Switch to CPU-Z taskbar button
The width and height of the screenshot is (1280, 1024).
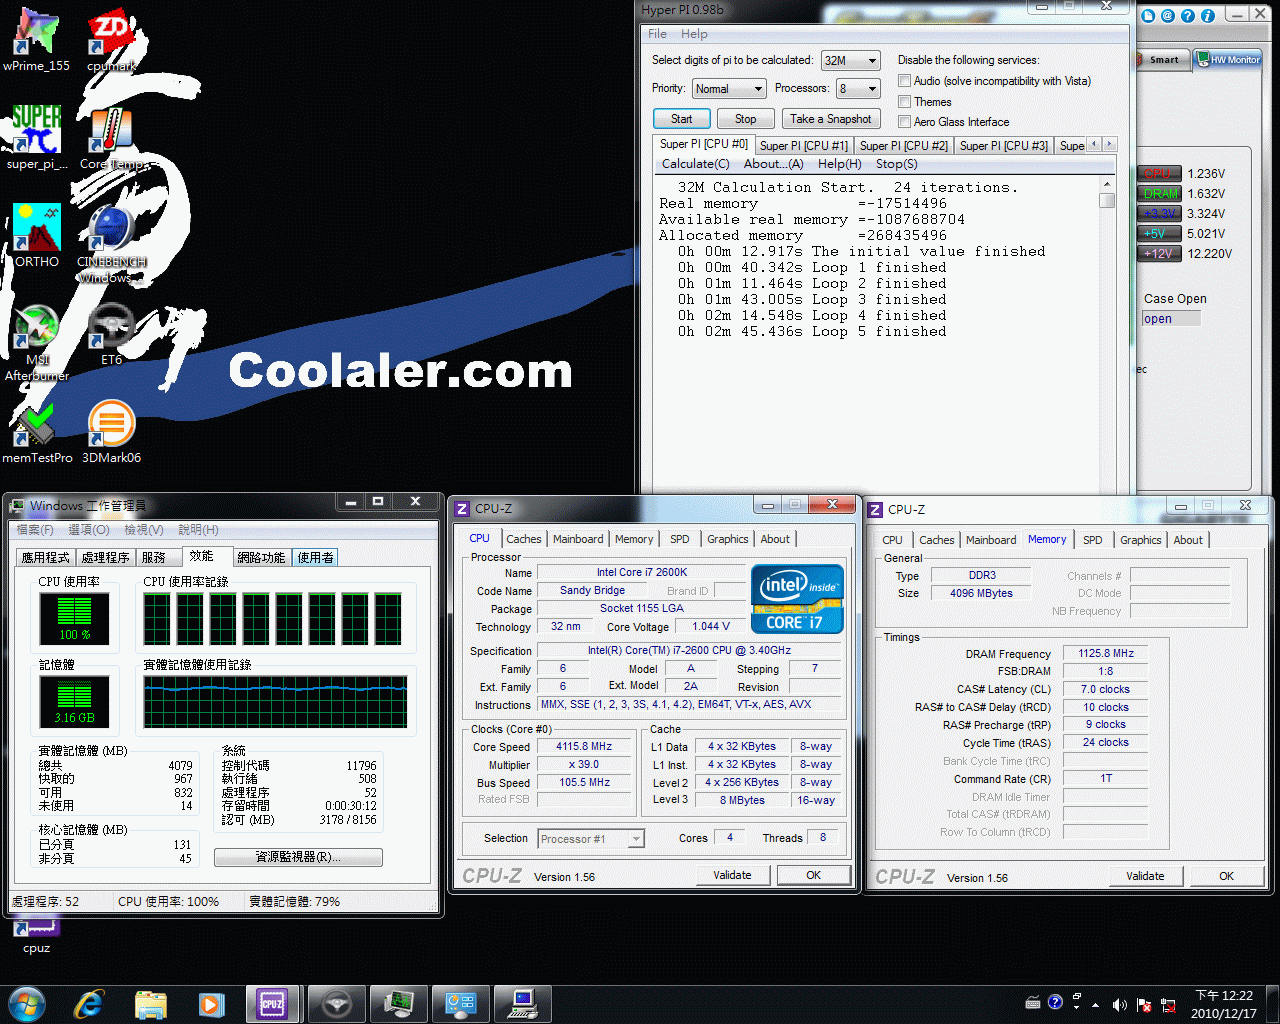(272, 1003)
